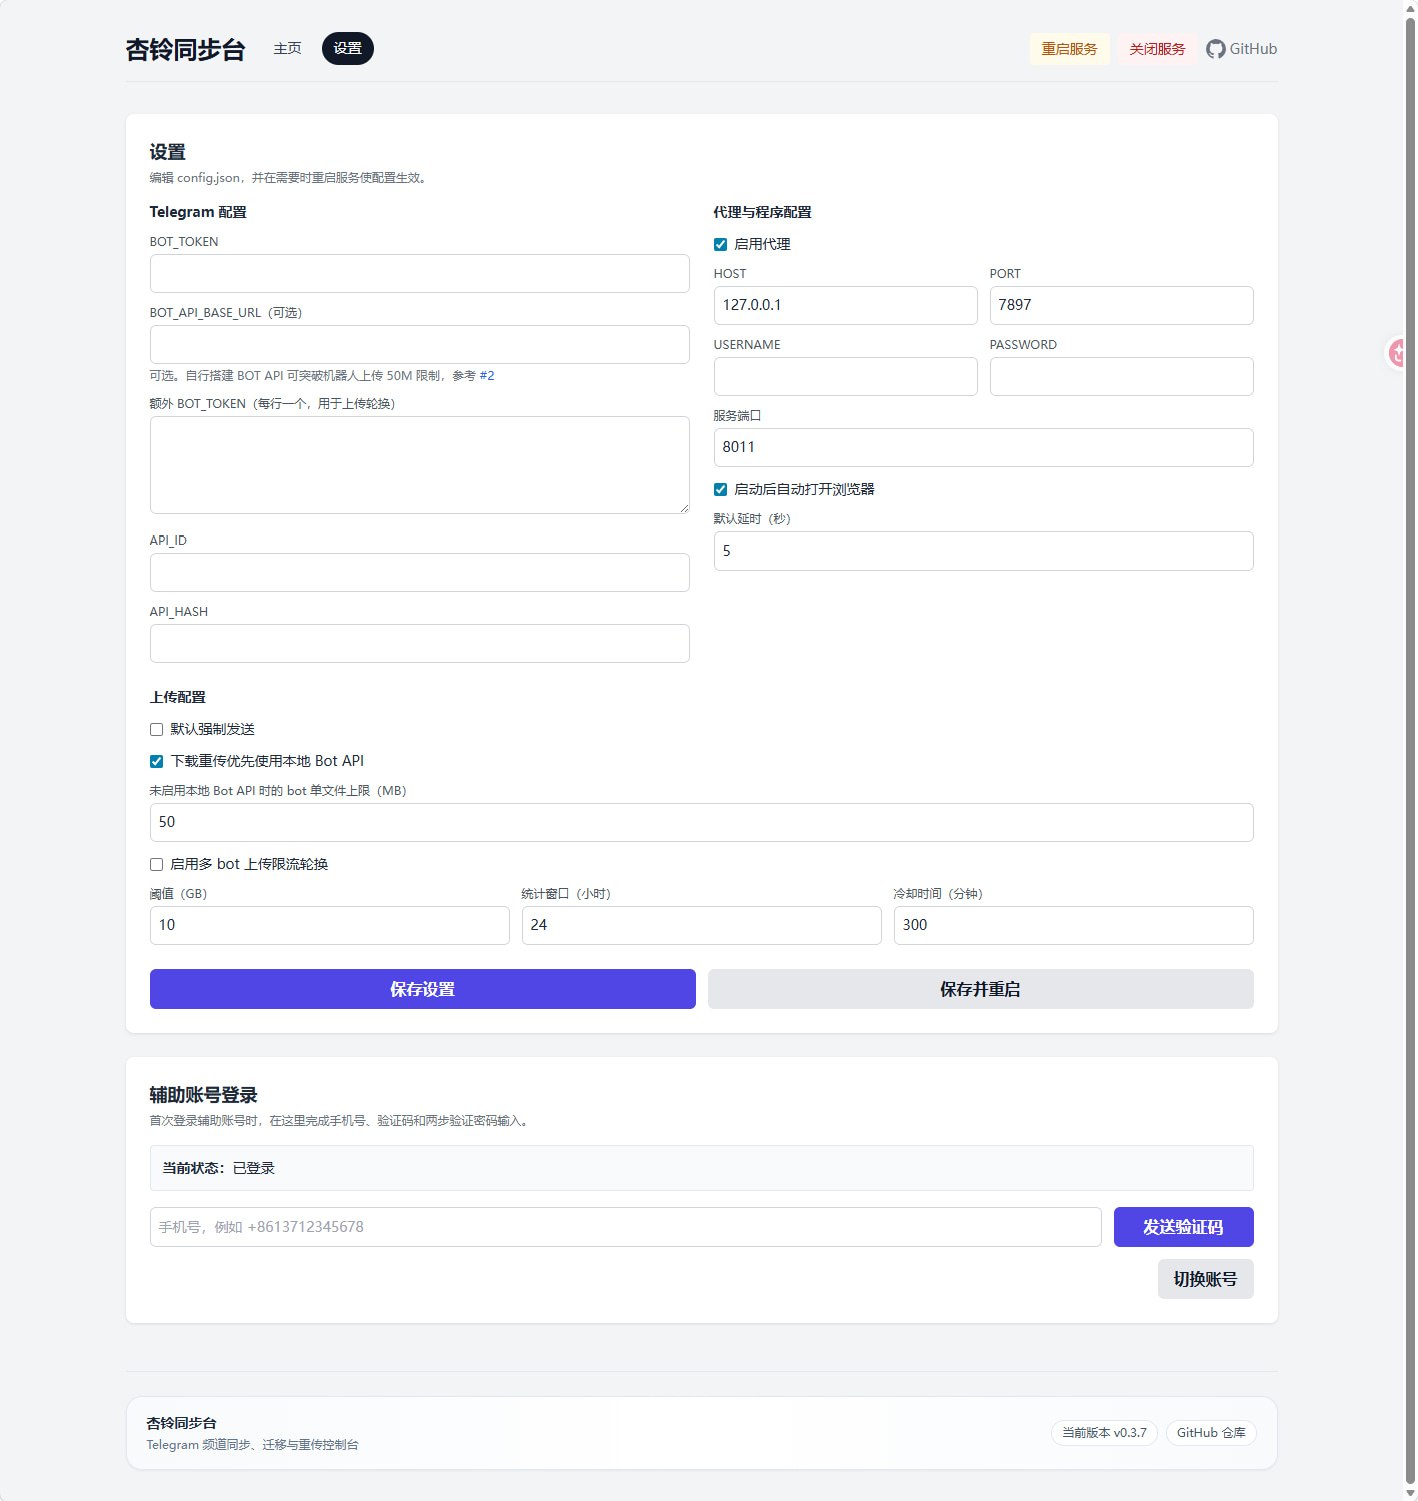Image resolution: width=1418 pixels, height=1501 pixels.
Task: Toggle 下载重传优先使用本地 Bot API checkbox
Action: [x=156, y=762]
